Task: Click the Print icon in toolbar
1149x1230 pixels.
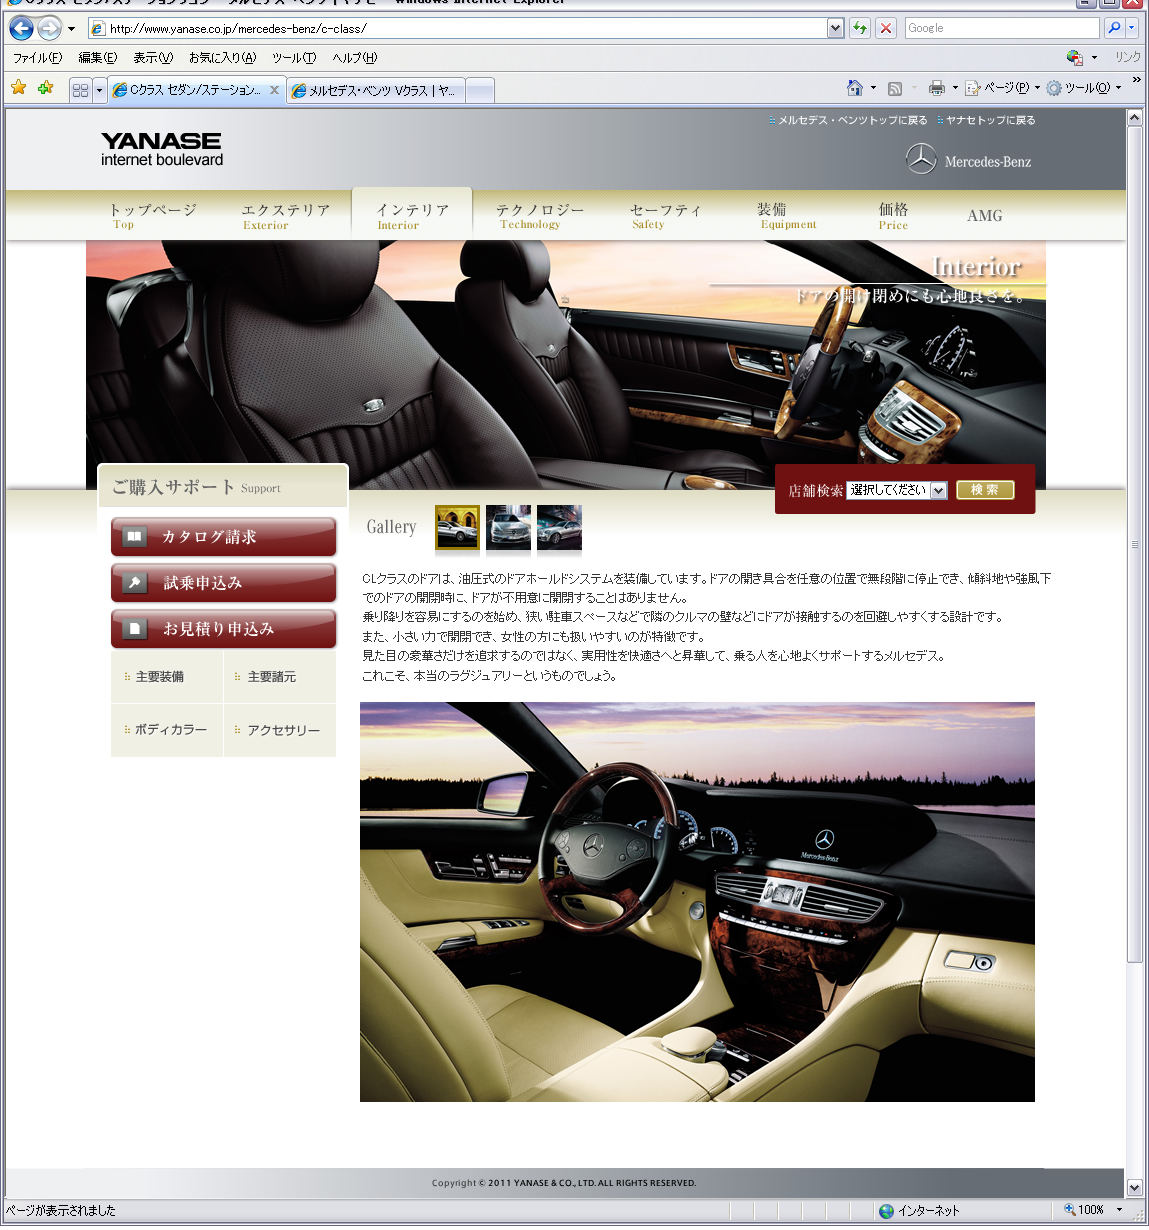Action: (936, 88)
